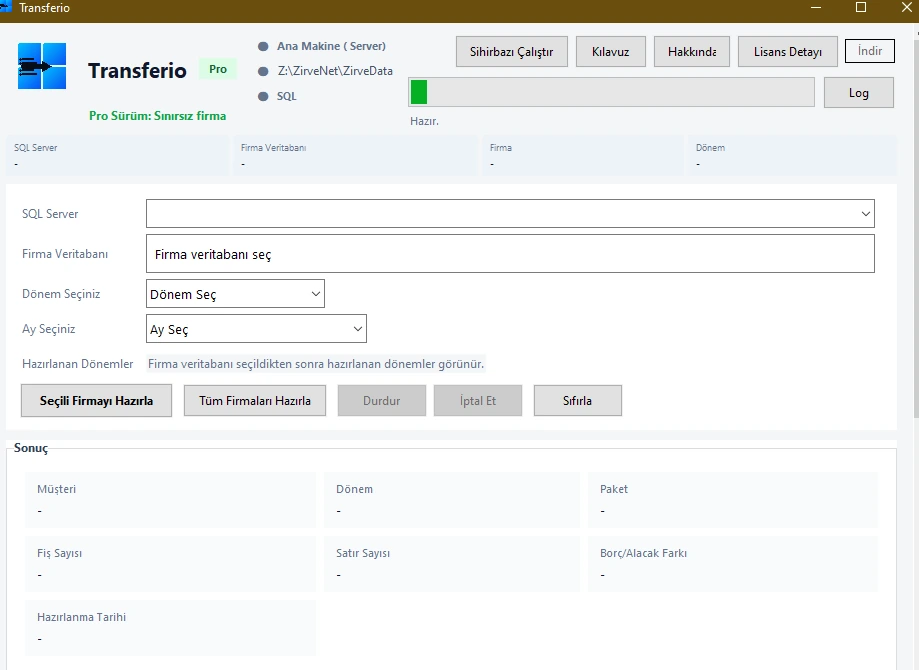This screenshot has height=670, width=919.
Task: Click the Paket result card
Action: [733, 500]
